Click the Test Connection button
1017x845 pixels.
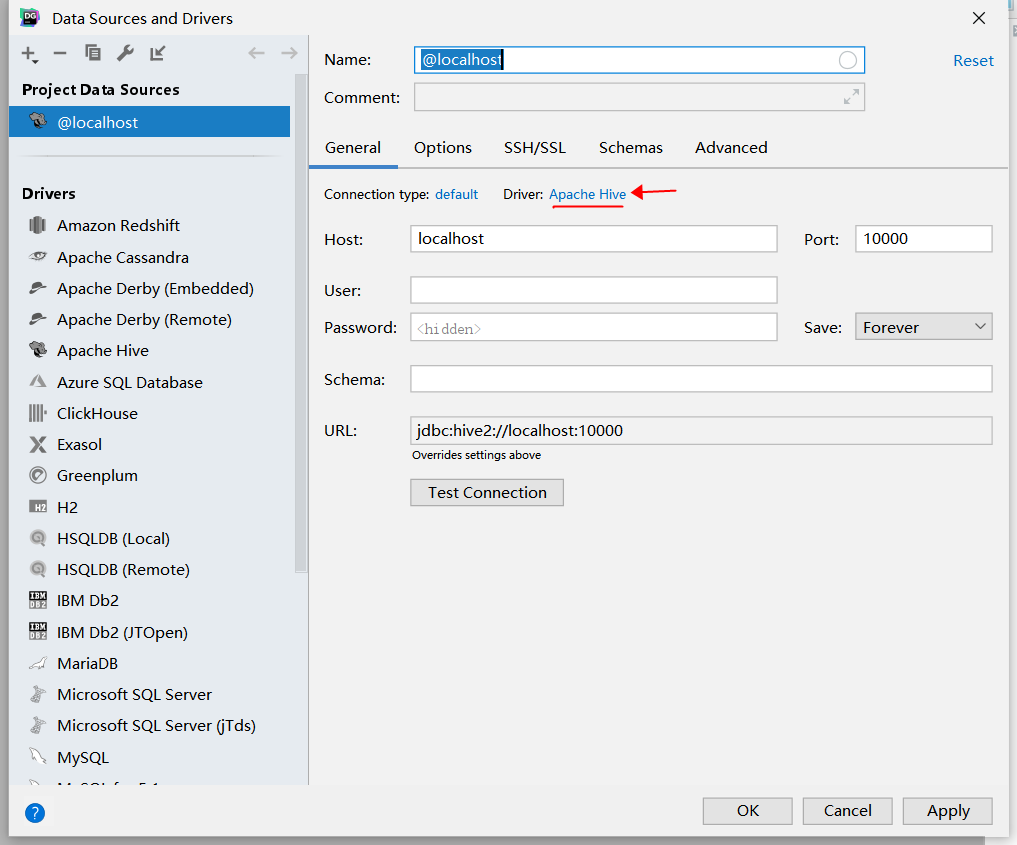click(487, 492)
